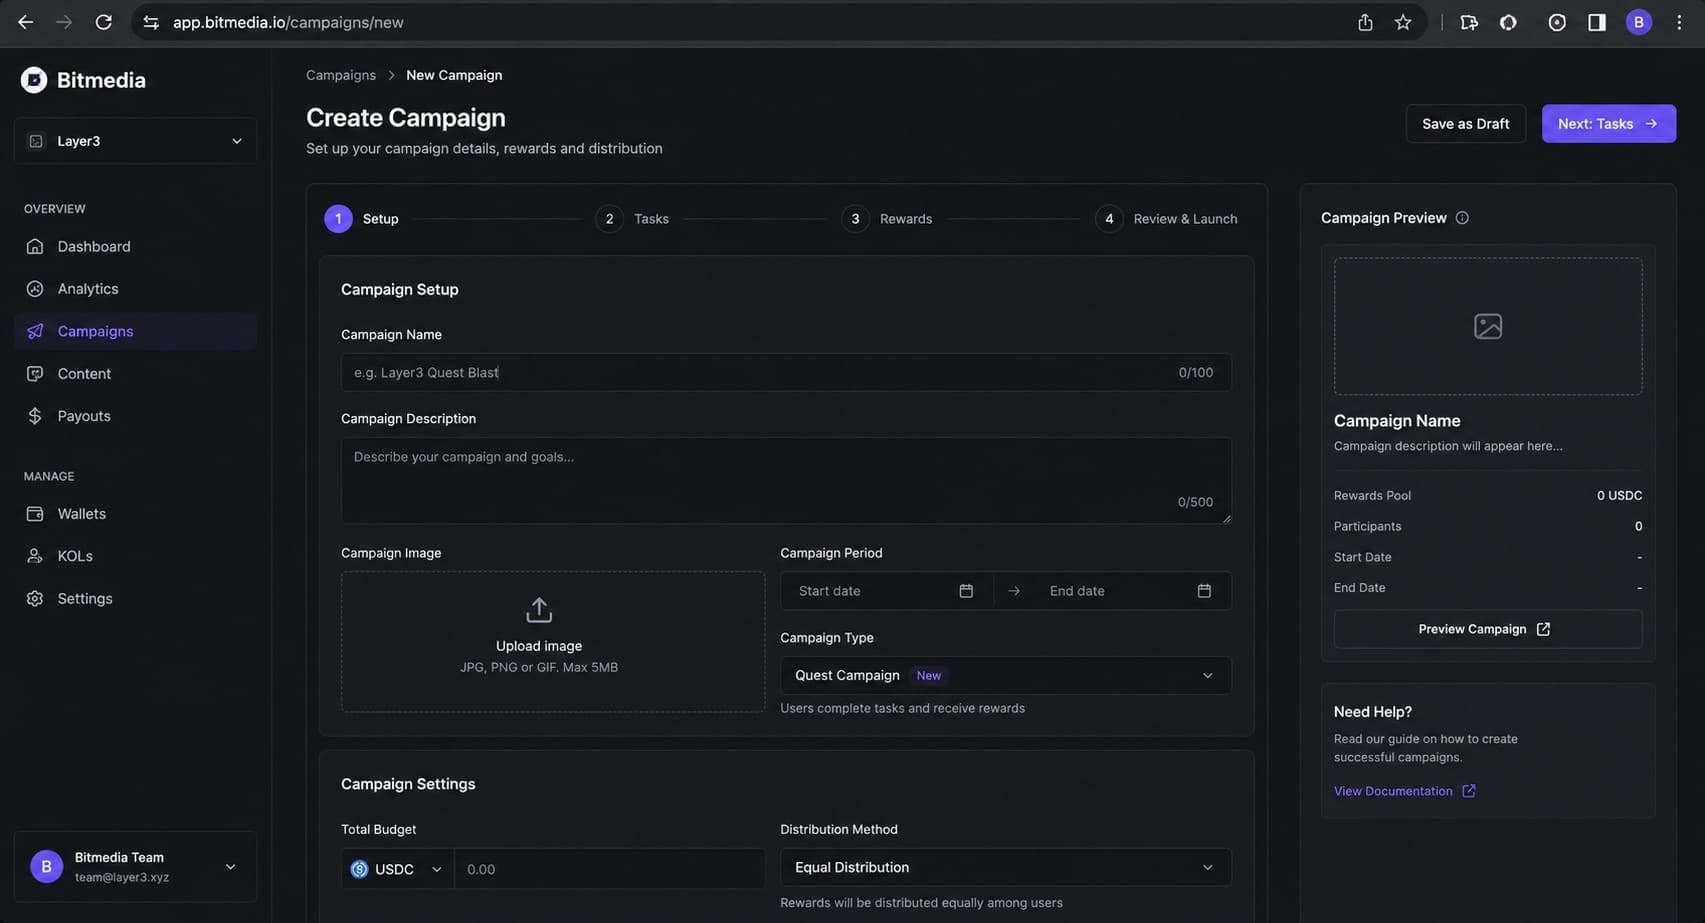Open Dashboard in the sidebar
Image resolution: width=1705 pixels, height=923 pixels.
(135, 246)
